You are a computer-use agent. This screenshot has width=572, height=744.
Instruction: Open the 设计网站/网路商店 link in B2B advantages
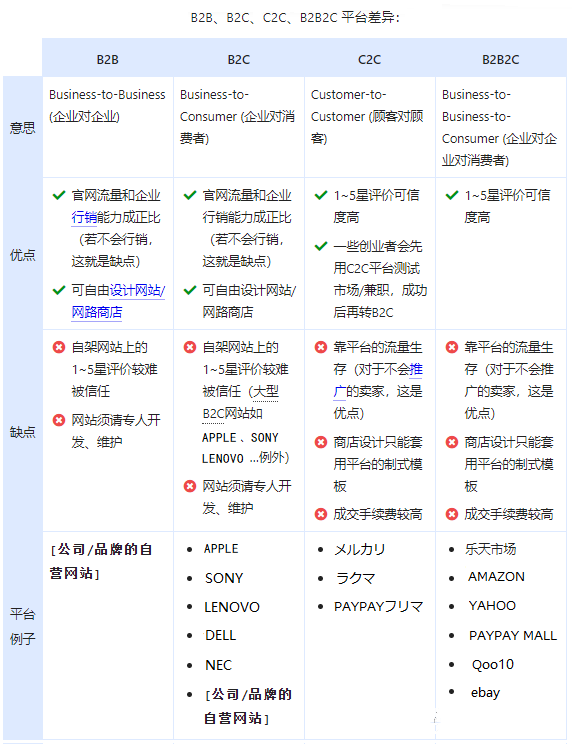point(118,301)
